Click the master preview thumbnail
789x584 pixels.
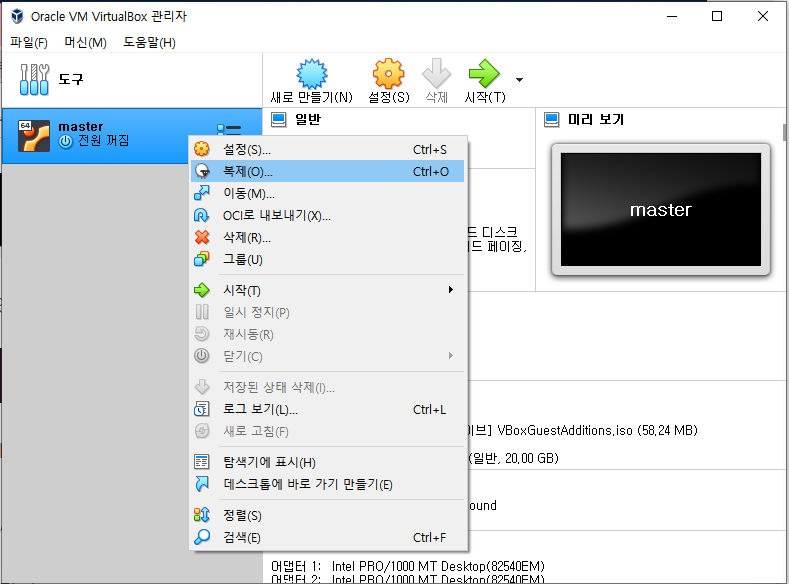click(661, 210)
